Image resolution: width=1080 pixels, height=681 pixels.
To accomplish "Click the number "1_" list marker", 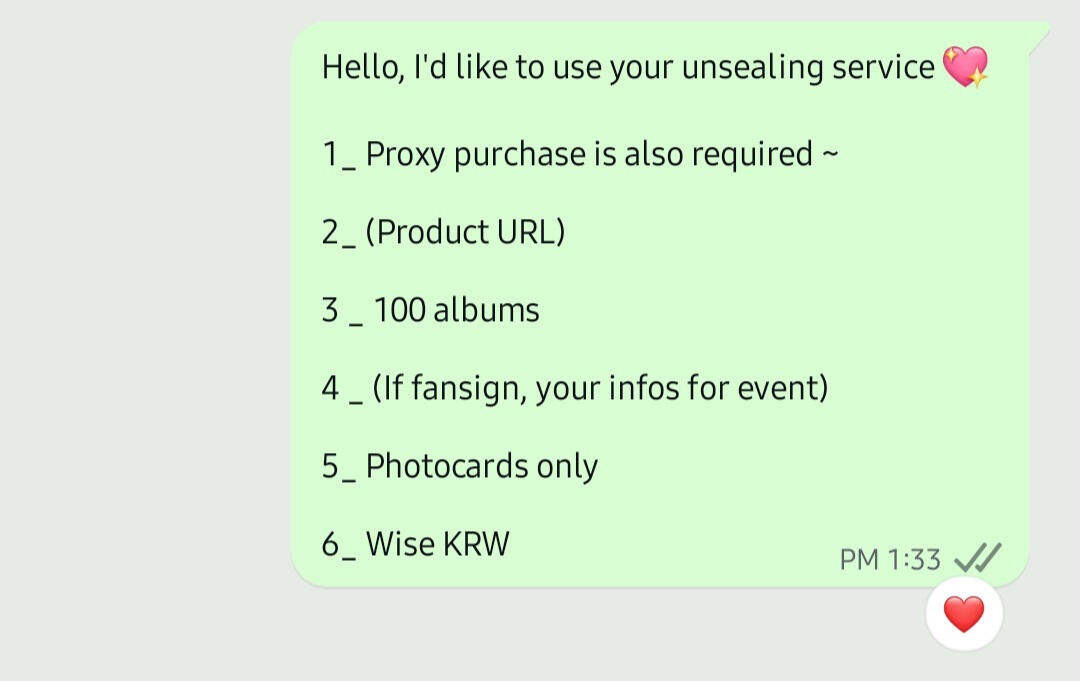I will tap(338, 155).
